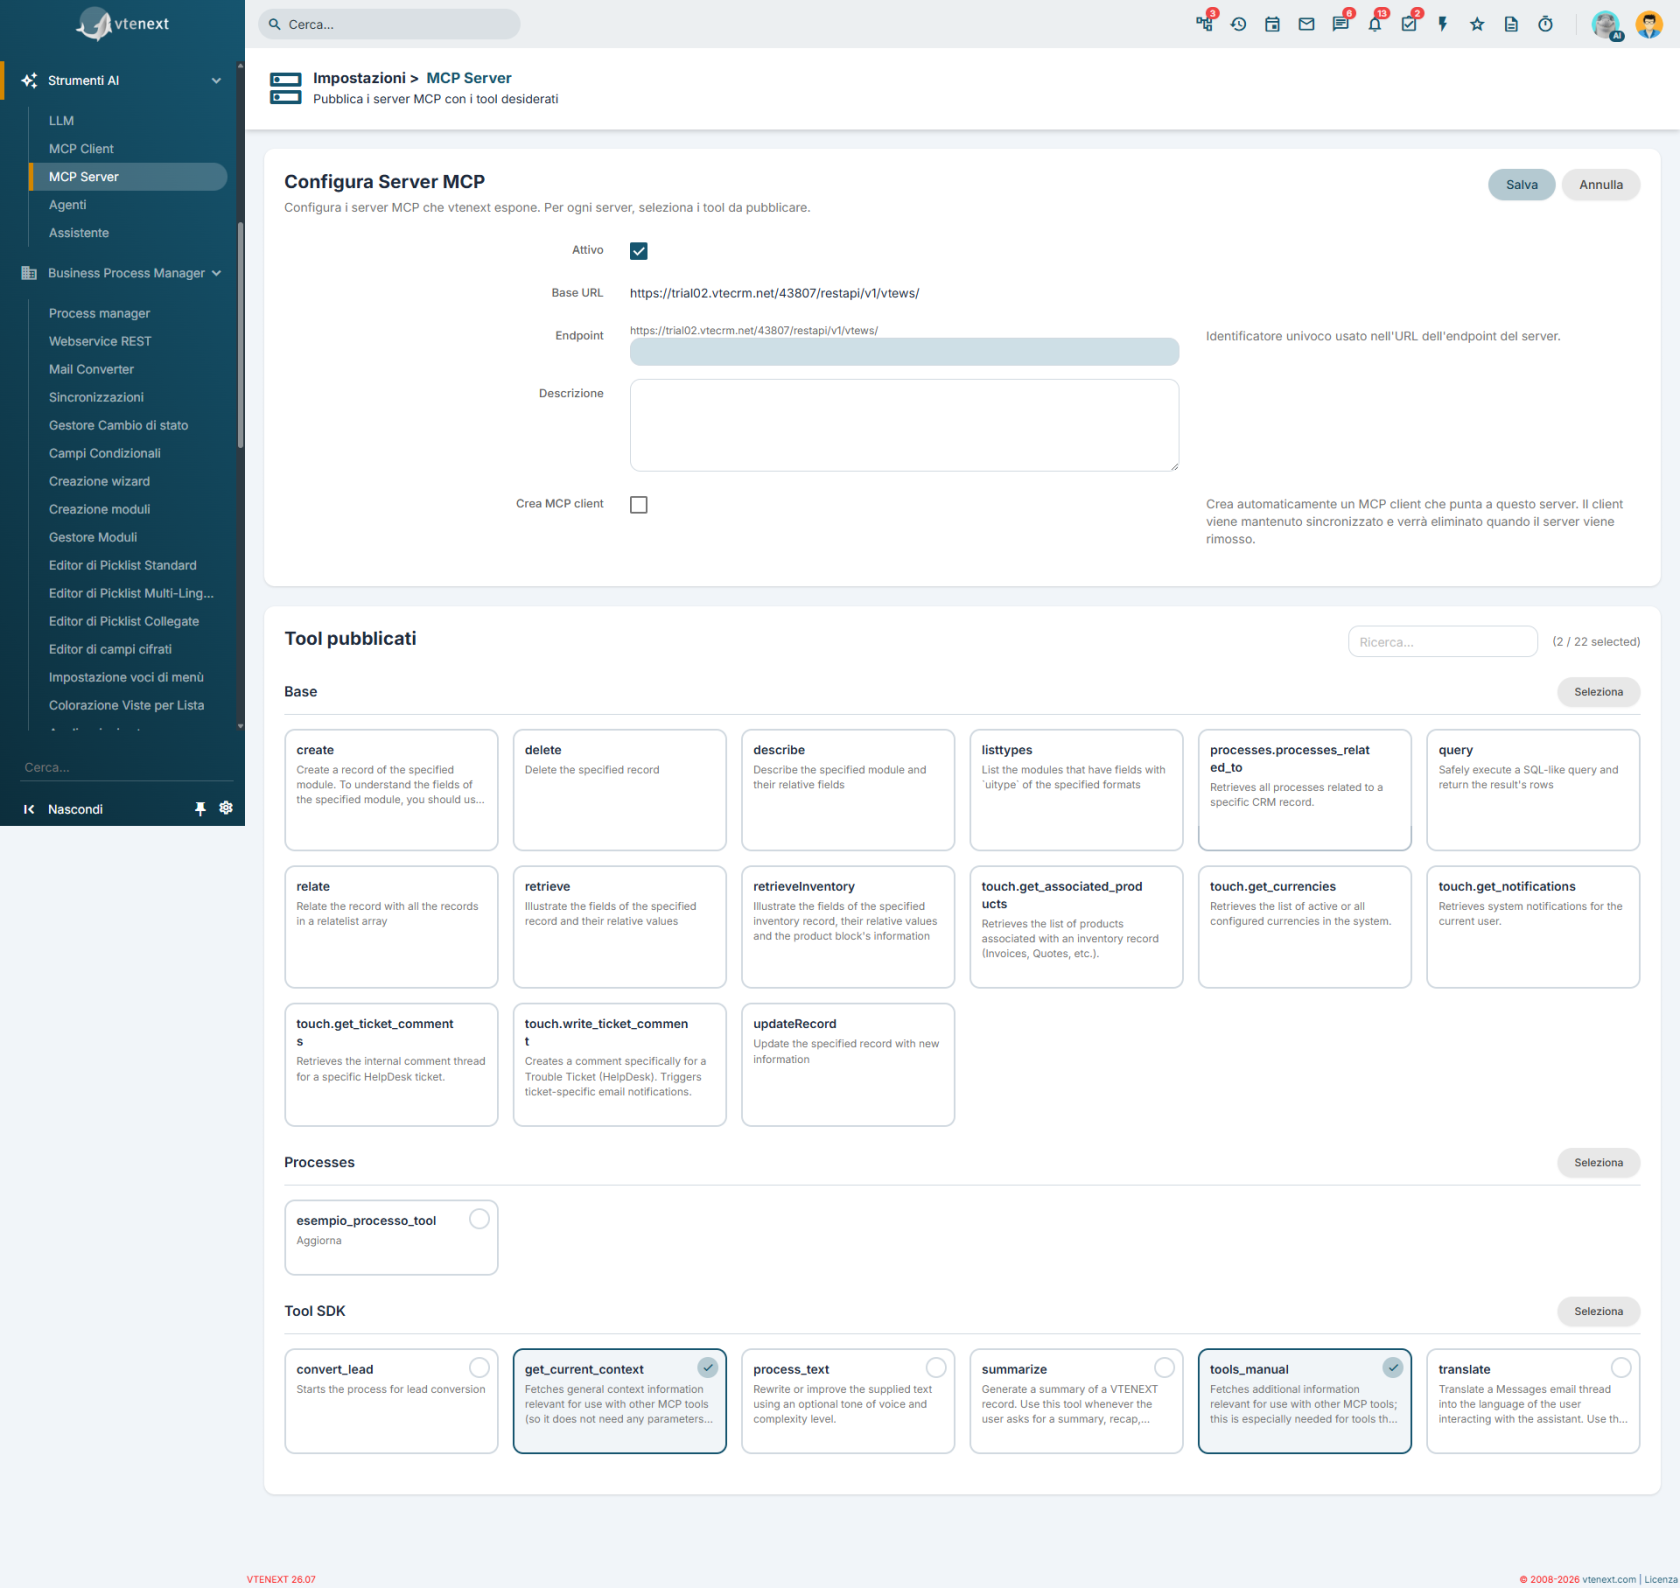1680x1588 pixels.
Task: Click the settings gear next to Nascondi
Action: tap(226, 808)
